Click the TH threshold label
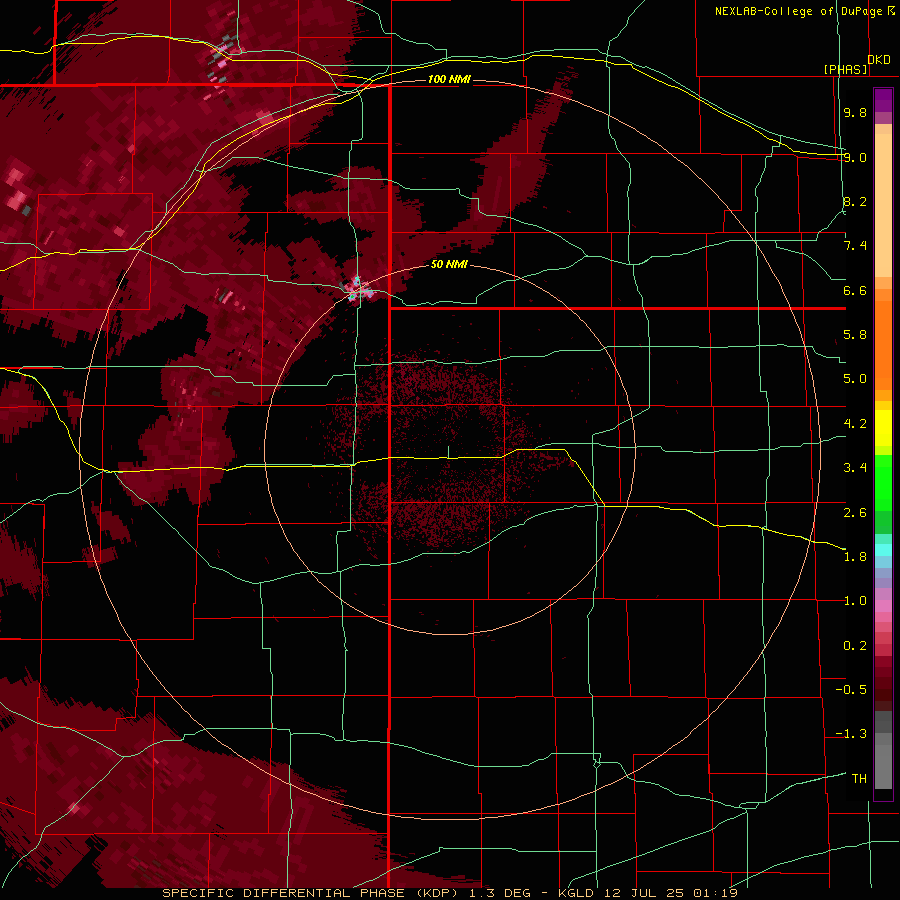900x900 pixels. tap(859, 779)
